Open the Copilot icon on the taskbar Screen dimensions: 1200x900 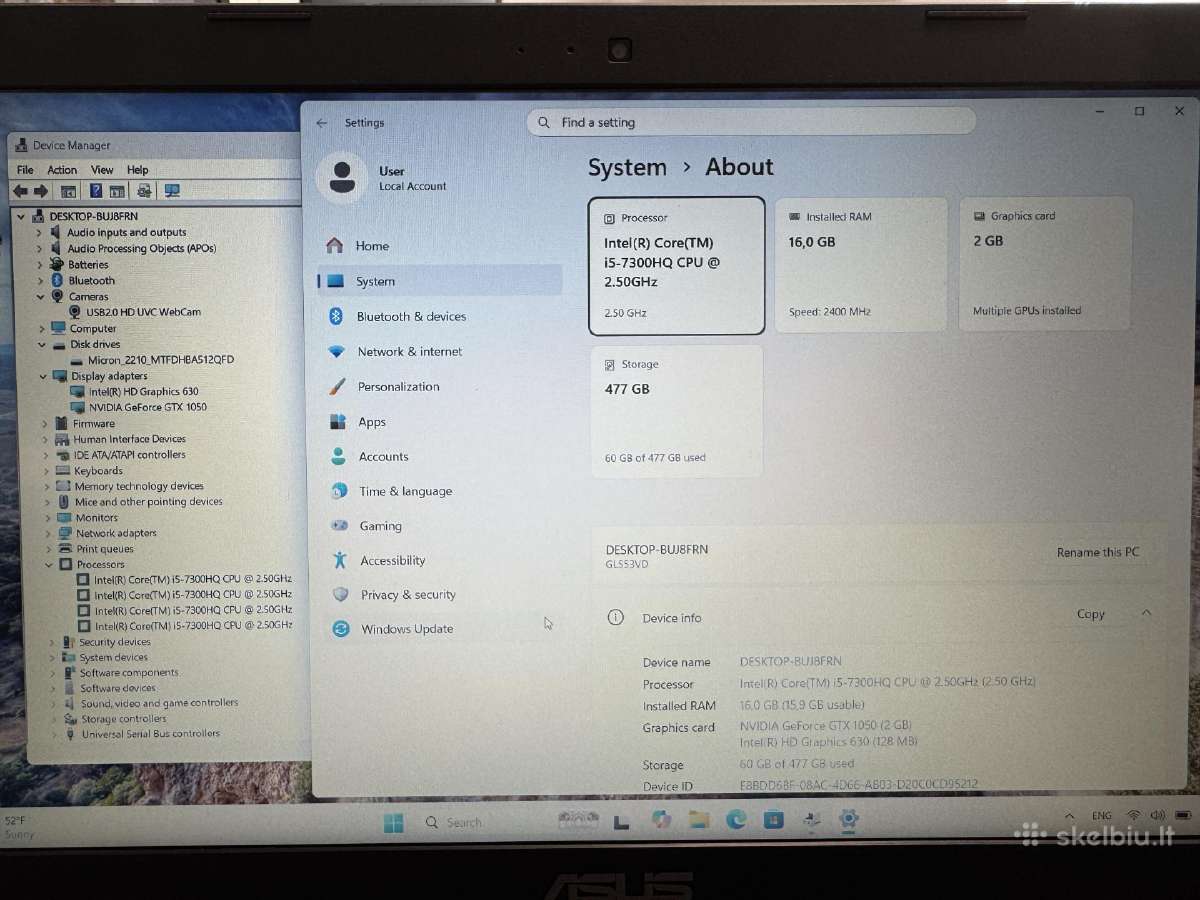click(661, 820)
